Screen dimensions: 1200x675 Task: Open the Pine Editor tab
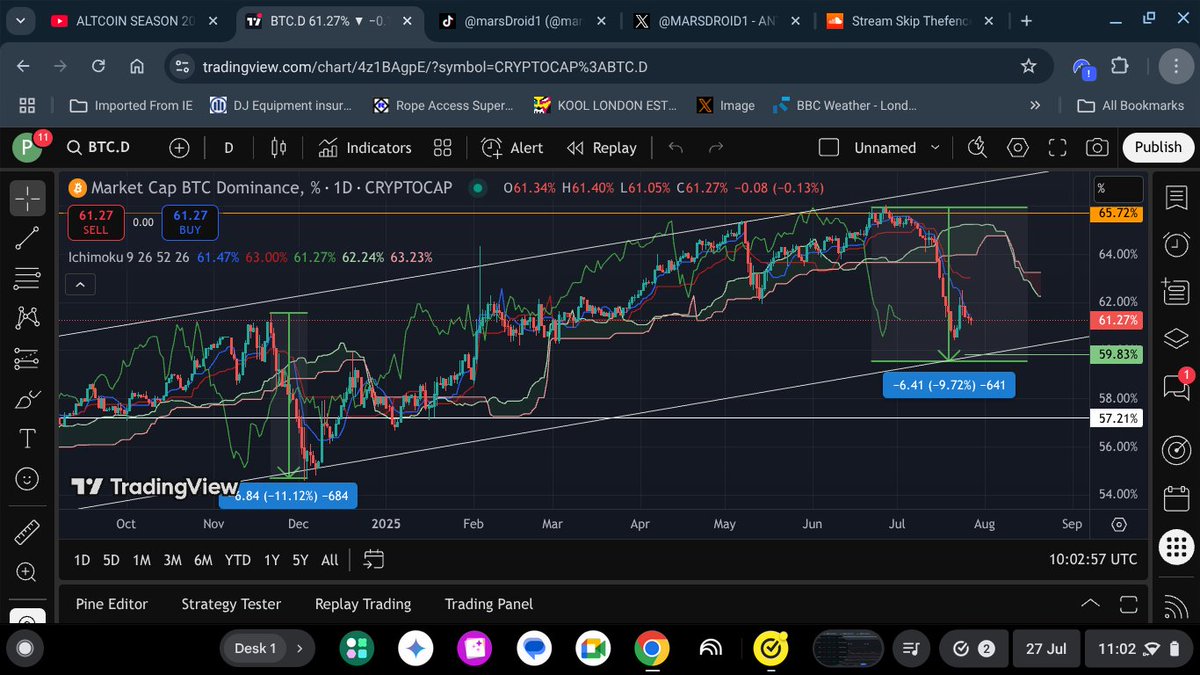pyautogui.click(x=112, y=604)
